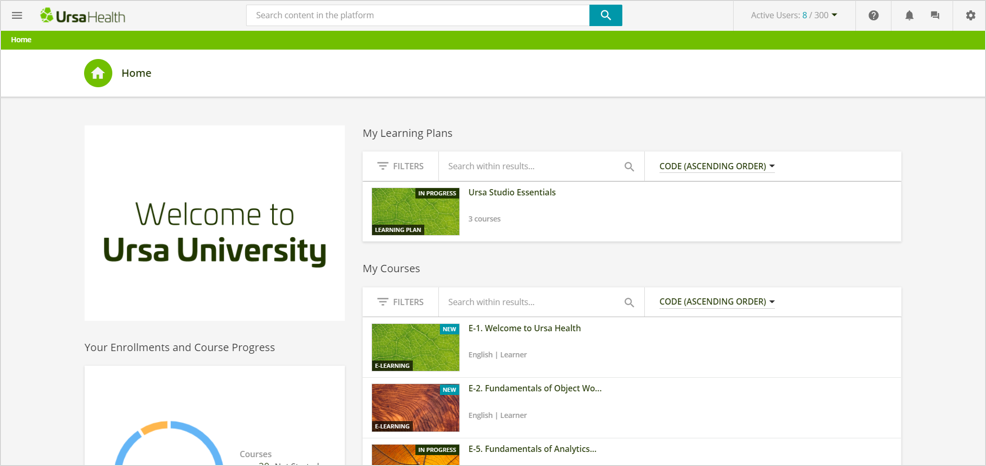
Task: Click the enrollment progress donut chart
Action: pos(169,443)
